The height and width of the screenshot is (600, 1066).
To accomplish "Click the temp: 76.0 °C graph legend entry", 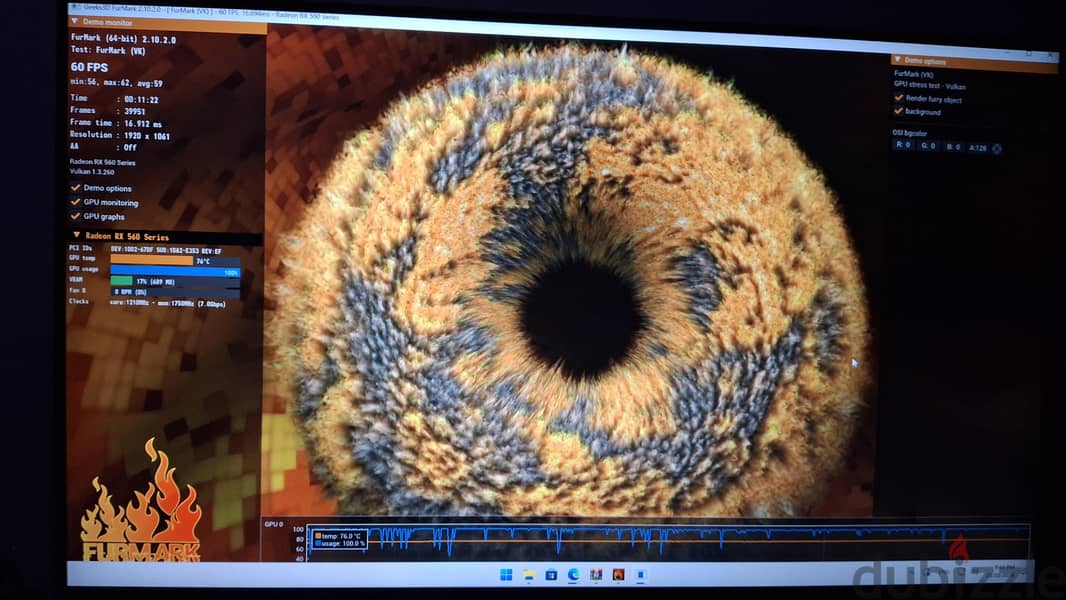I will pos(338,535).
